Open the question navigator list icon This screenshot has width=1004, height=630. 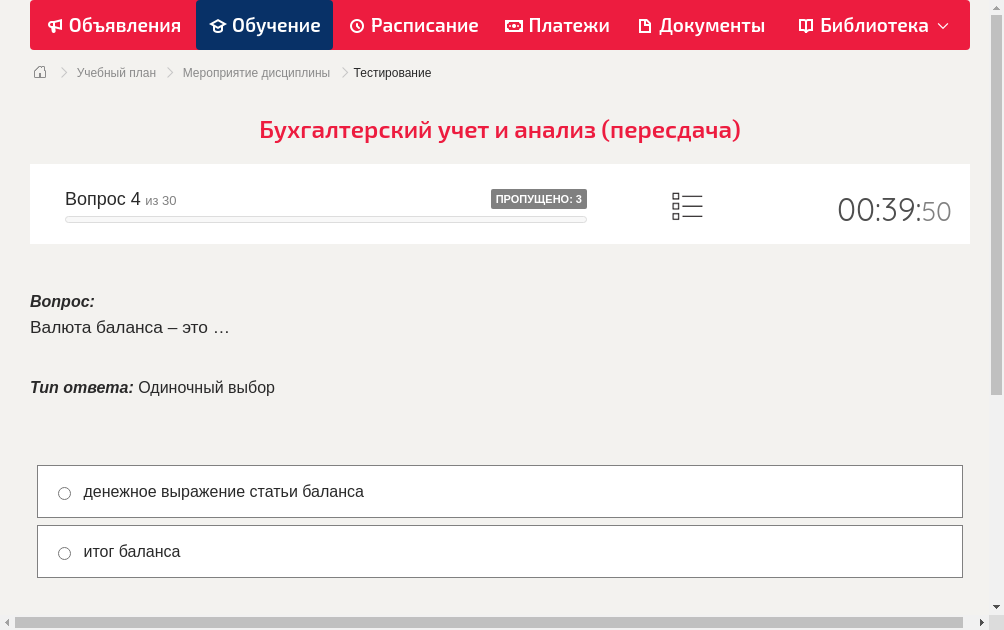pyautogui.click(x=687, y=205)
